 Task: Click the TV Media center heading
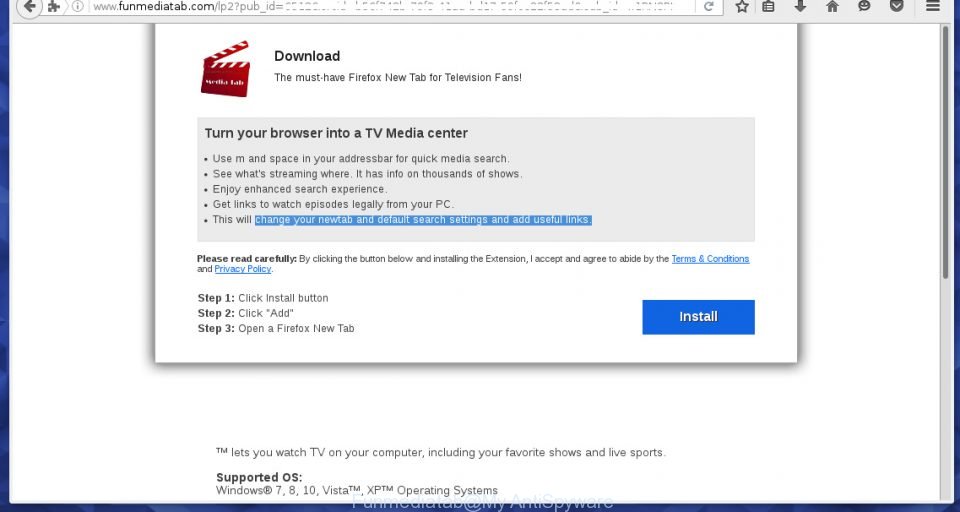point(336,134)
